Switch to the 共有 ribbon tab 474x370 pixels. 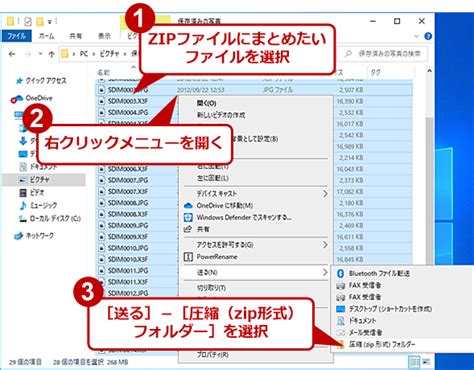coord(76,36)
